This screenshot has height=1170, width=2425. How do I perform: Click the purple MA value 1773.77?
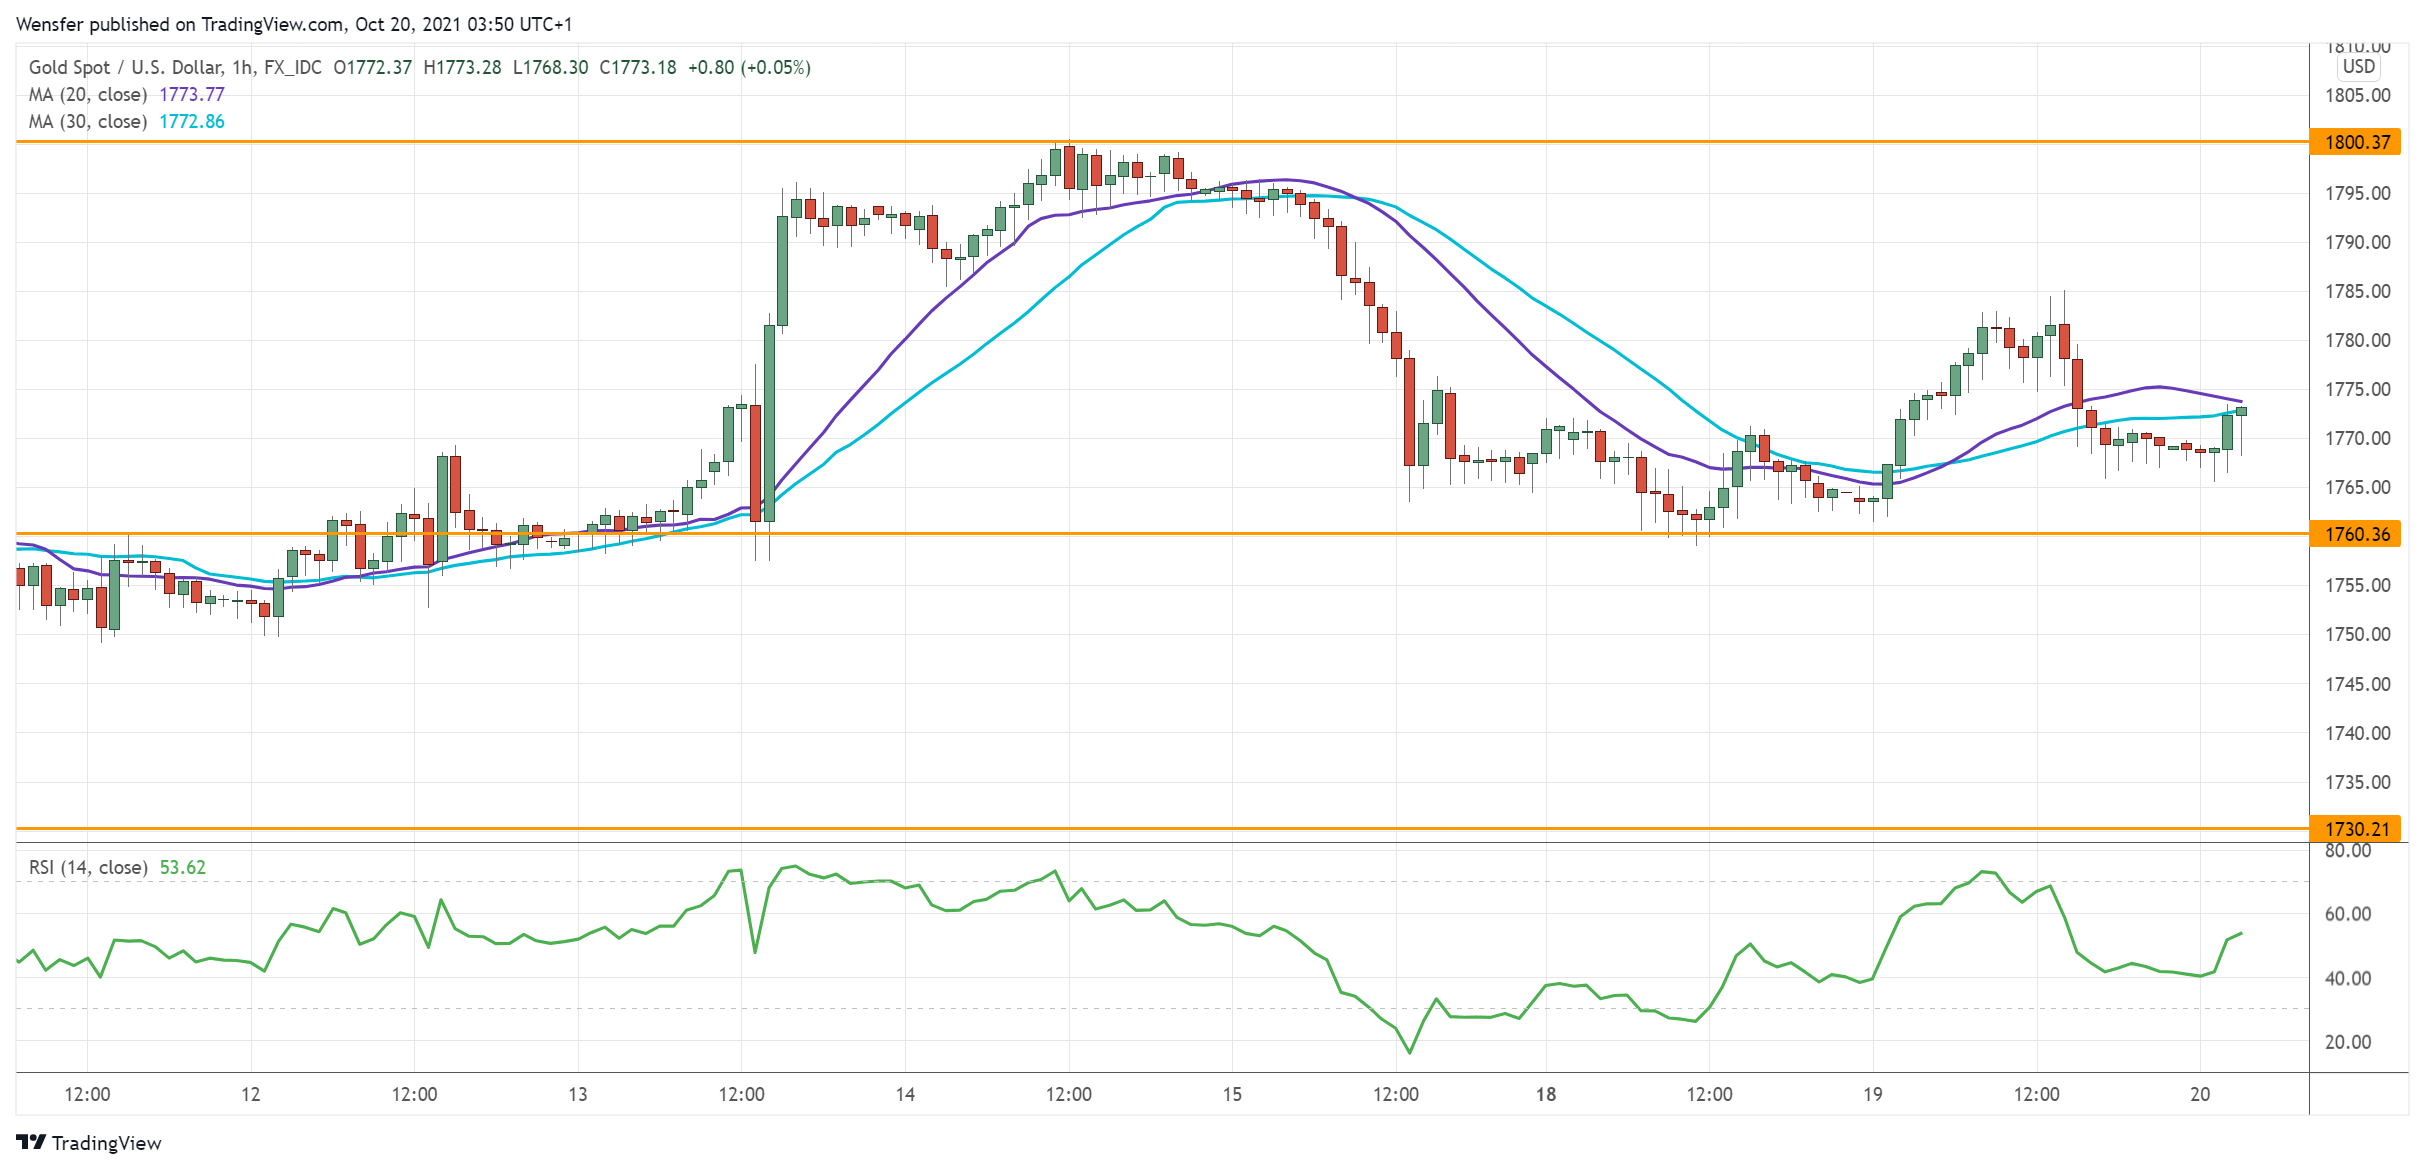[x=190, y=94]
